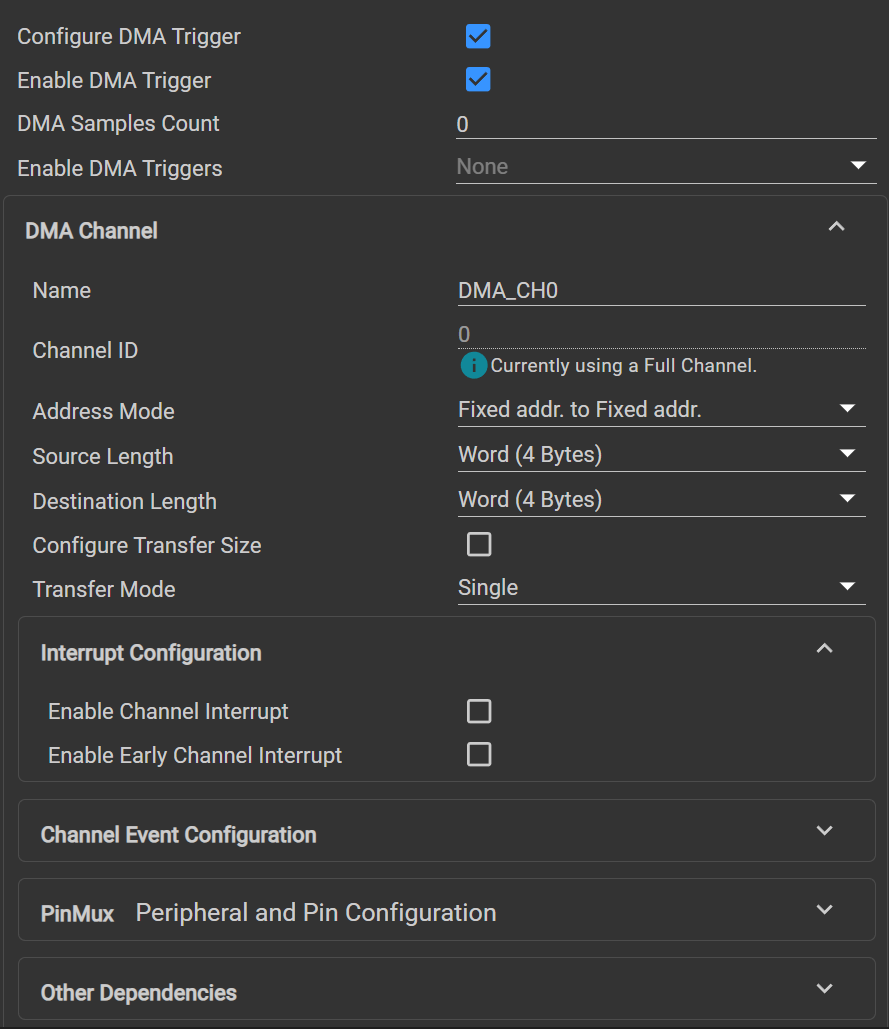Expand the PinMux Peripheral and Pin Configuration

pos(824,910)
